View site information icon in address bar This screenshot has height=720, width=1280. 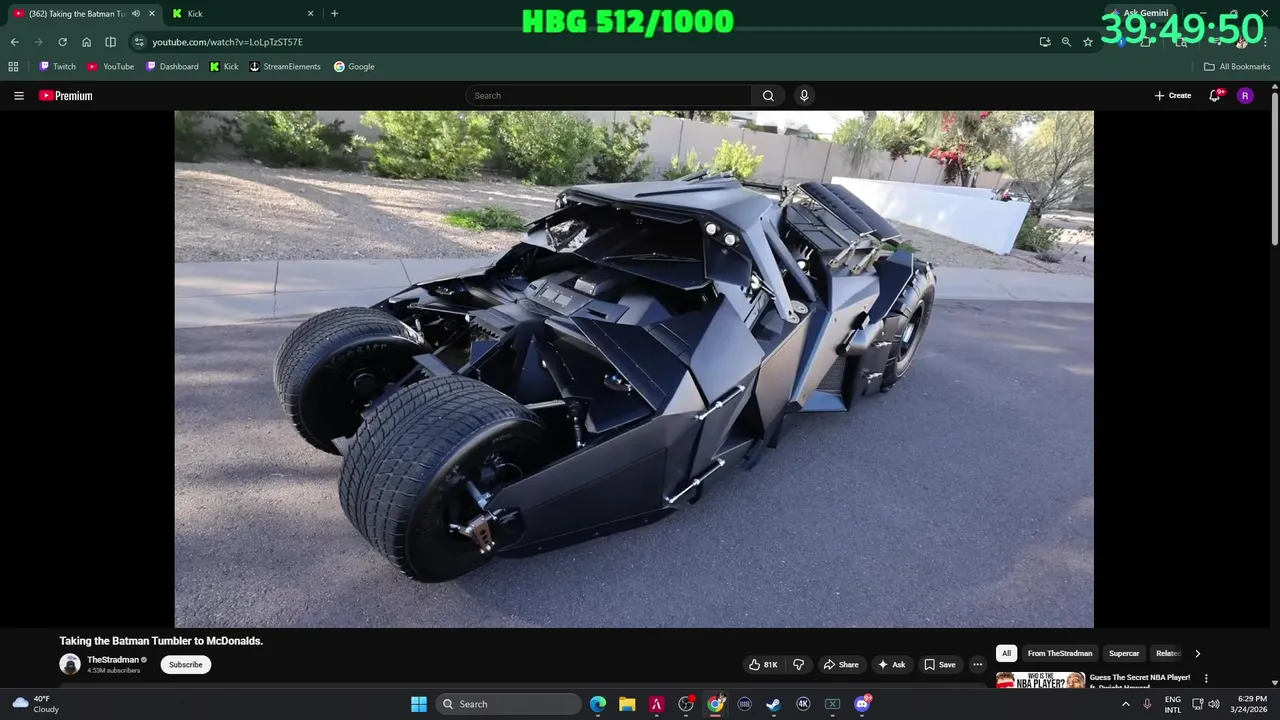[139, 42]
